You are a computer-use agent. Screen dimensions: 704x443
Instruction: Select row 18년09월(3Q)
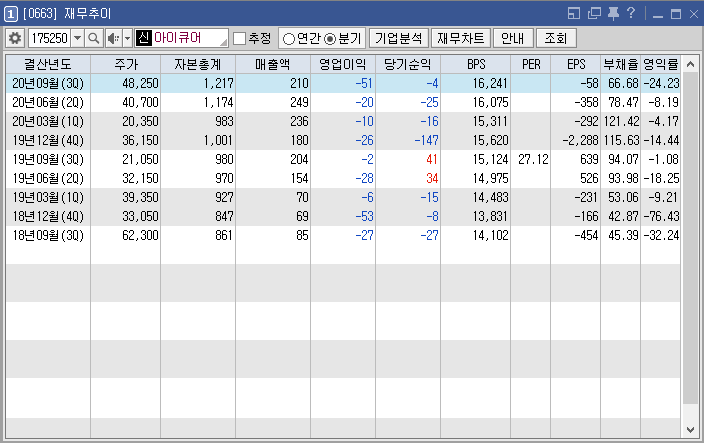[343, 236]
